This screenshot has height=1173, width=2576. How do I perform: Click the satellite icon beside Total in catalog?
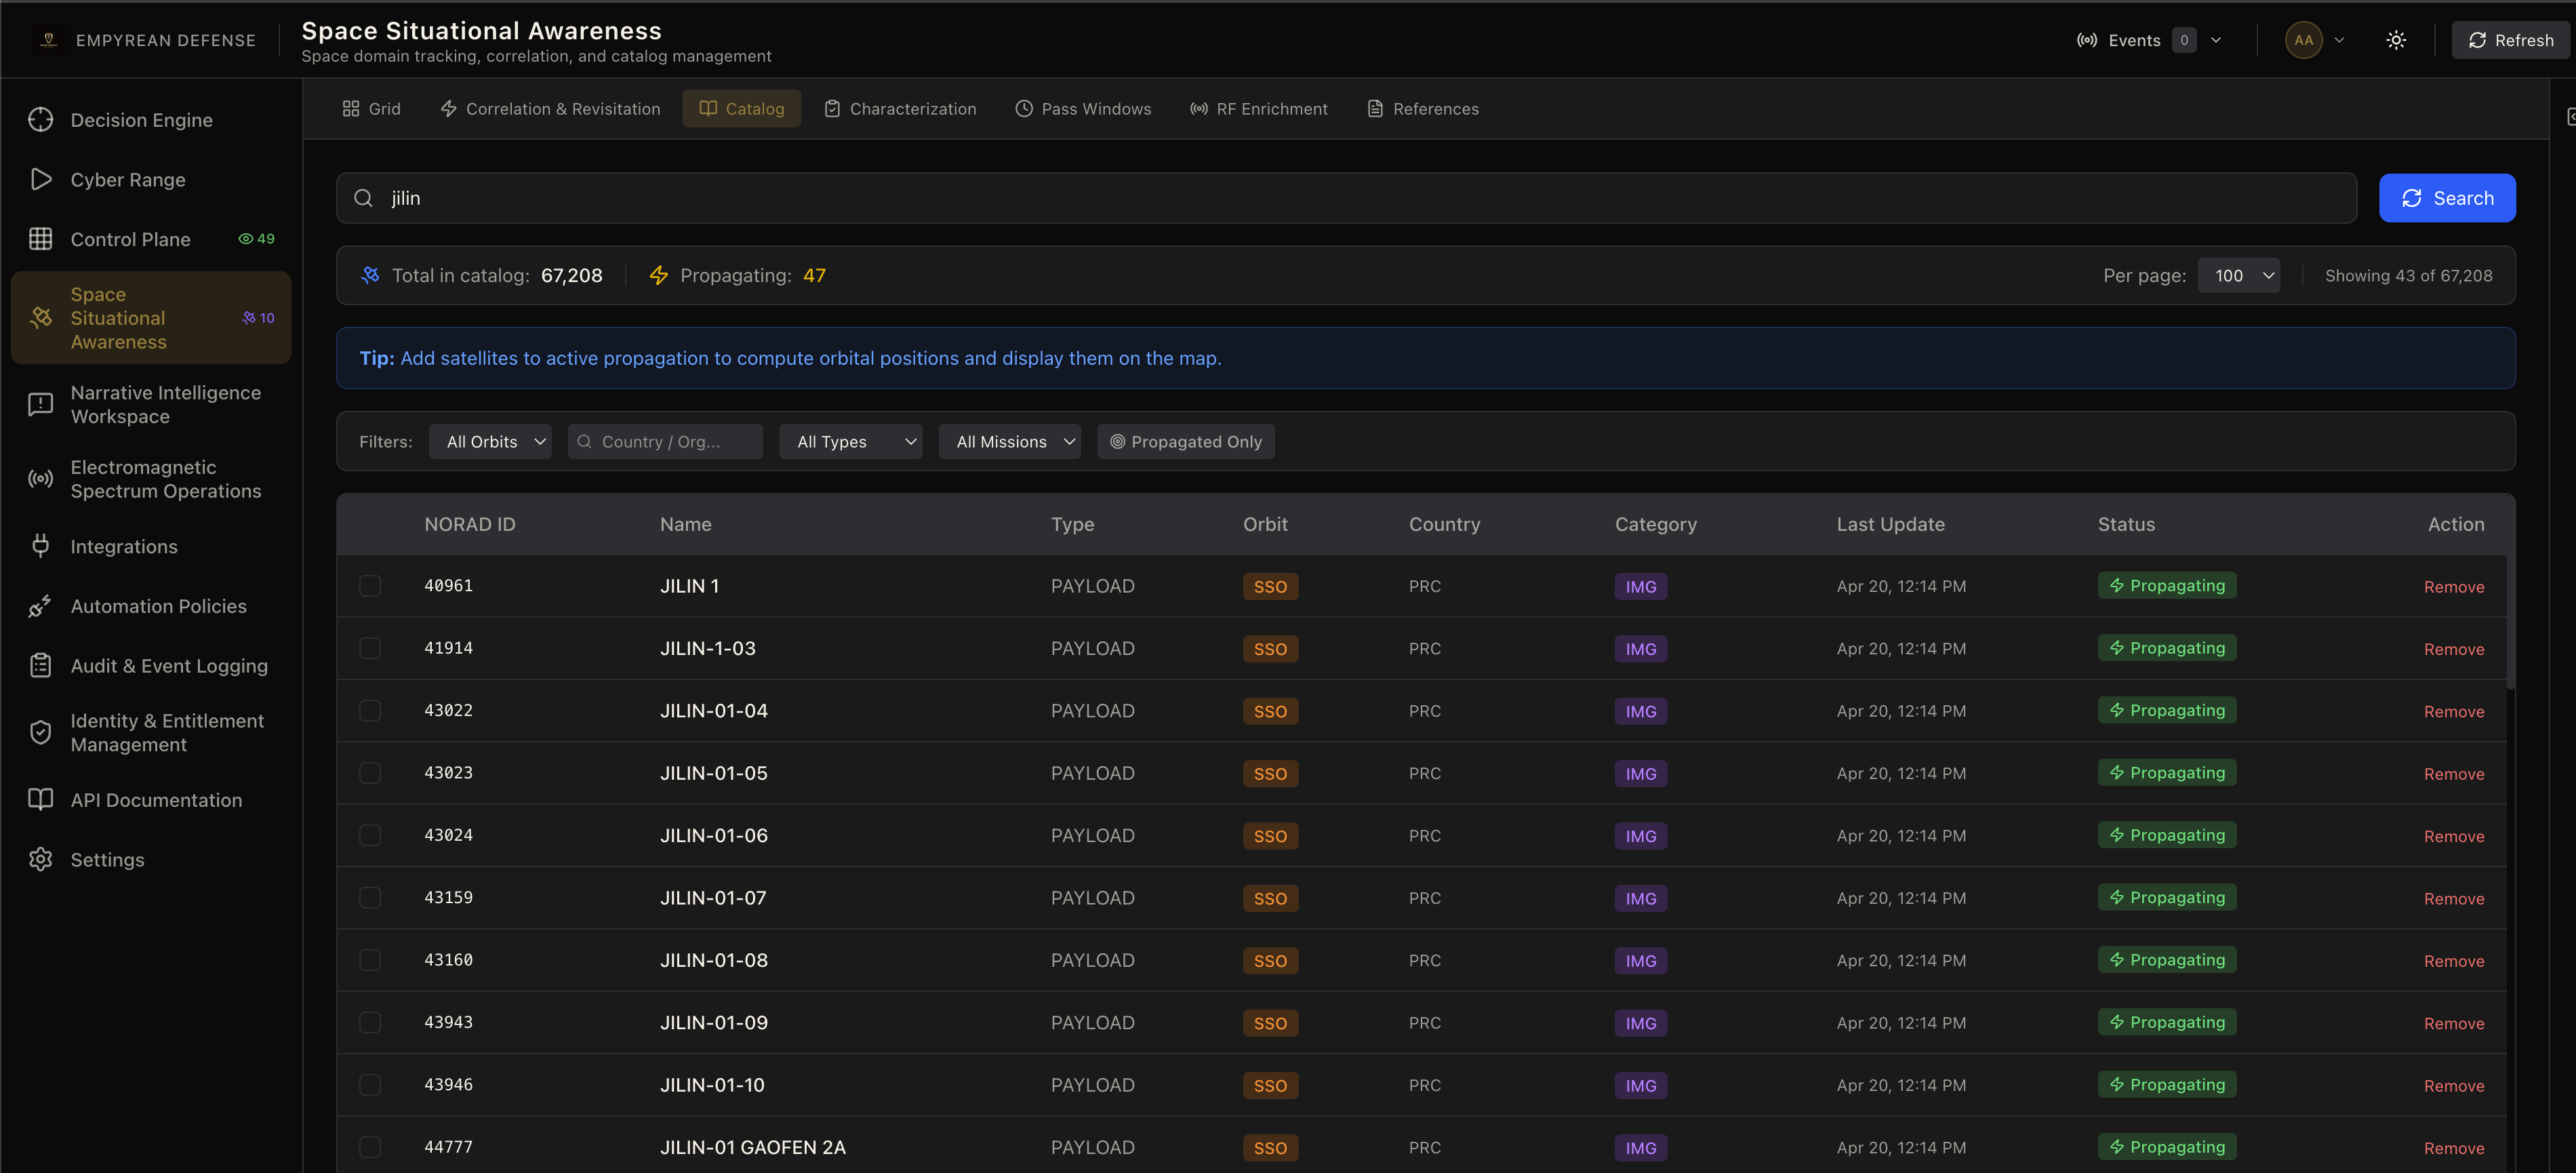370,275
